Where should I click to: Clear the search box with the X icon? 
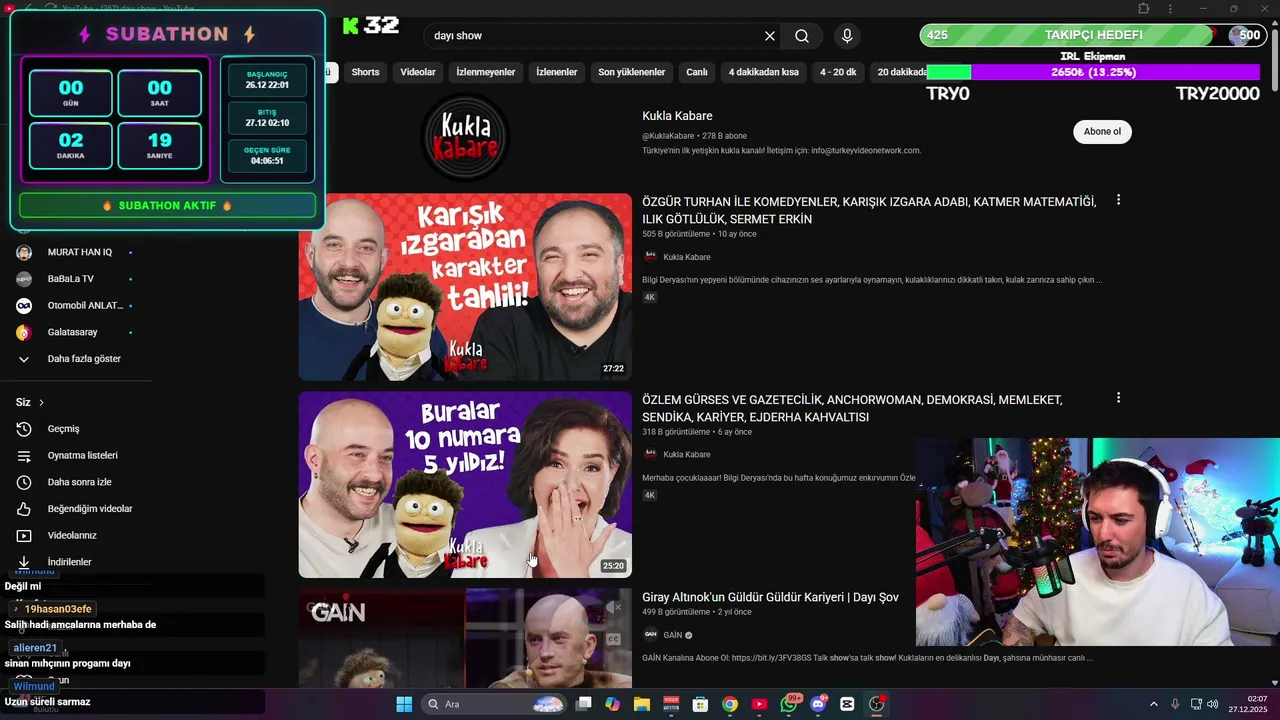pyautogui.click(x=770, y=36)
